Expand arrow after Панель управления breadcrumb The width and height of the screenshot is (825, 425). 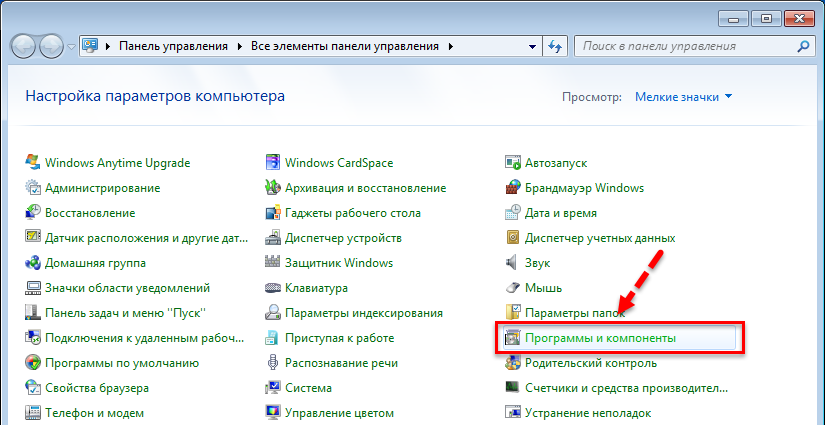(x=239, y=46)
